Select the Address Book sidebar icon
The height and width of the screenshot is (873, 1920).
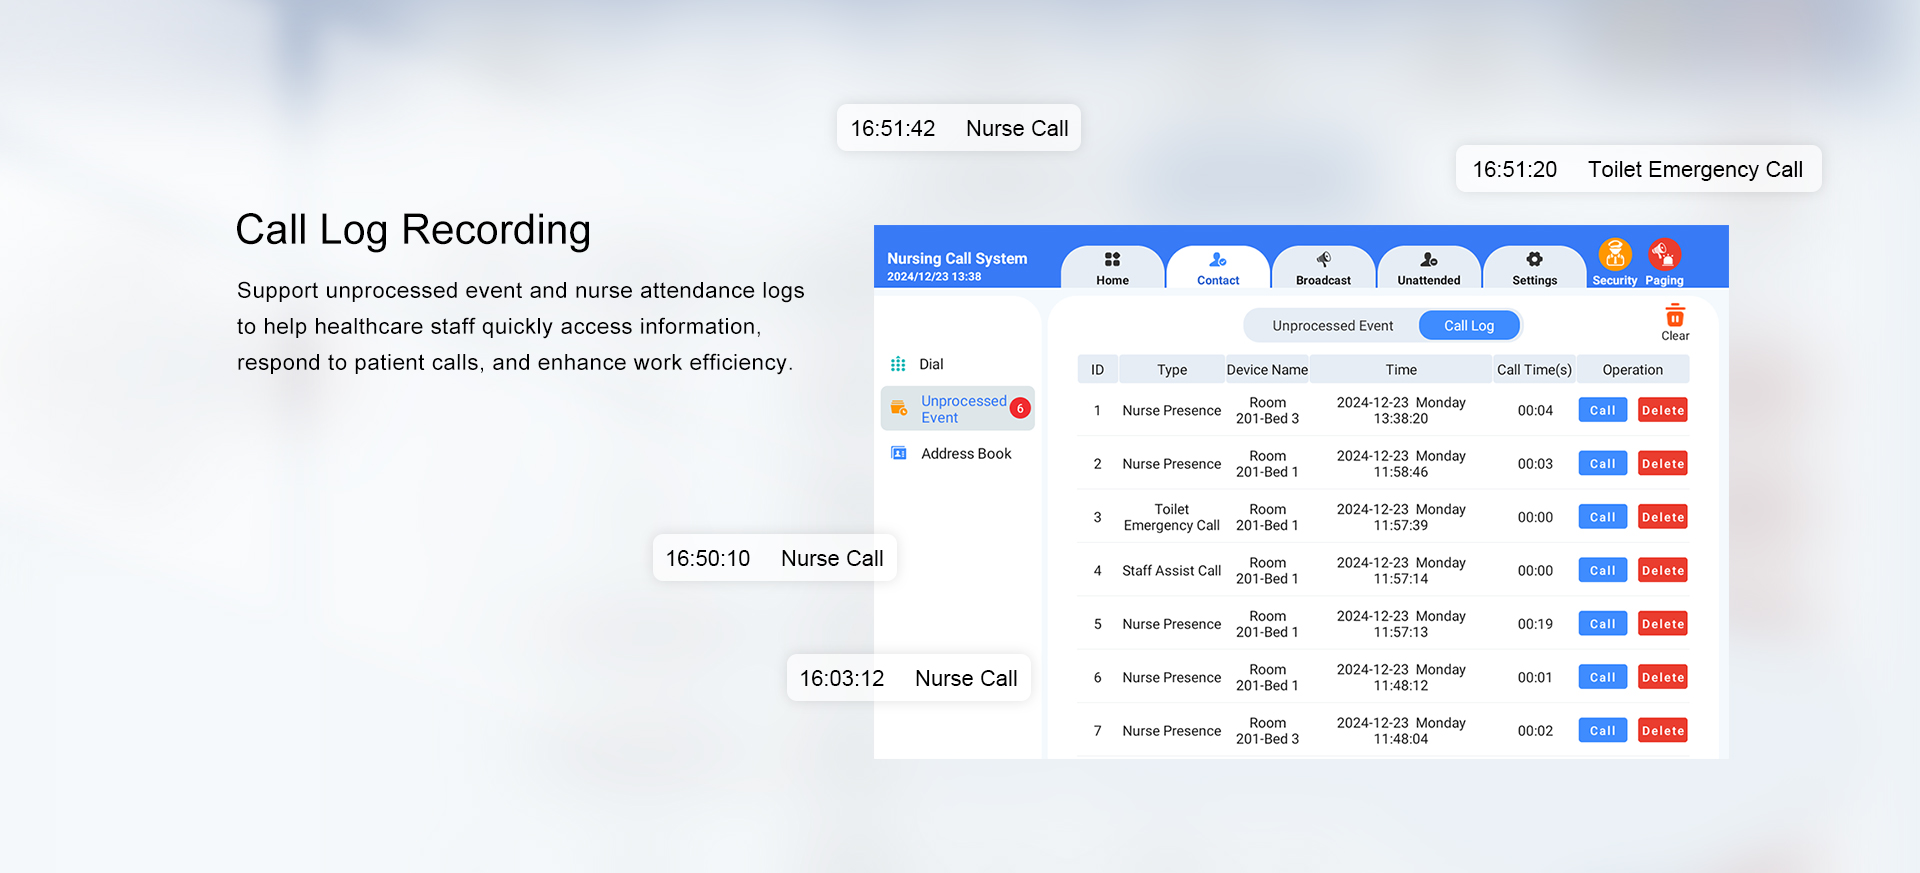pos(899,454)
